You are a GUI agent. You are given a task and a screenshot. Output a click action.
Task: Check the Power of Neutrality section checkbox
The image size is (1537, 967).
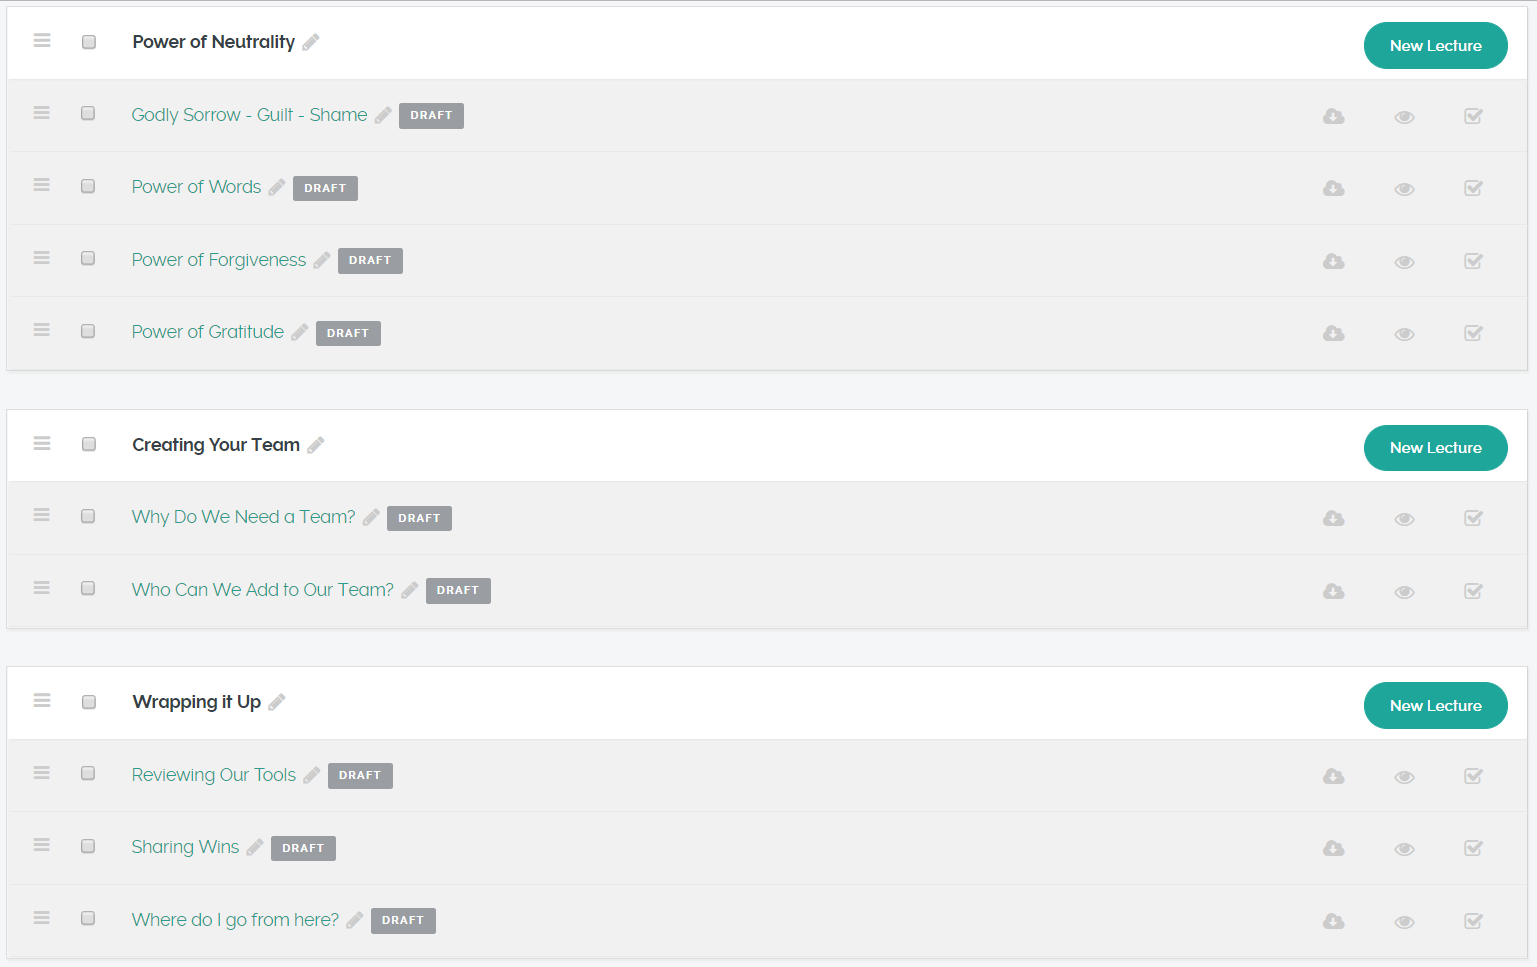(x=89, y=42)
